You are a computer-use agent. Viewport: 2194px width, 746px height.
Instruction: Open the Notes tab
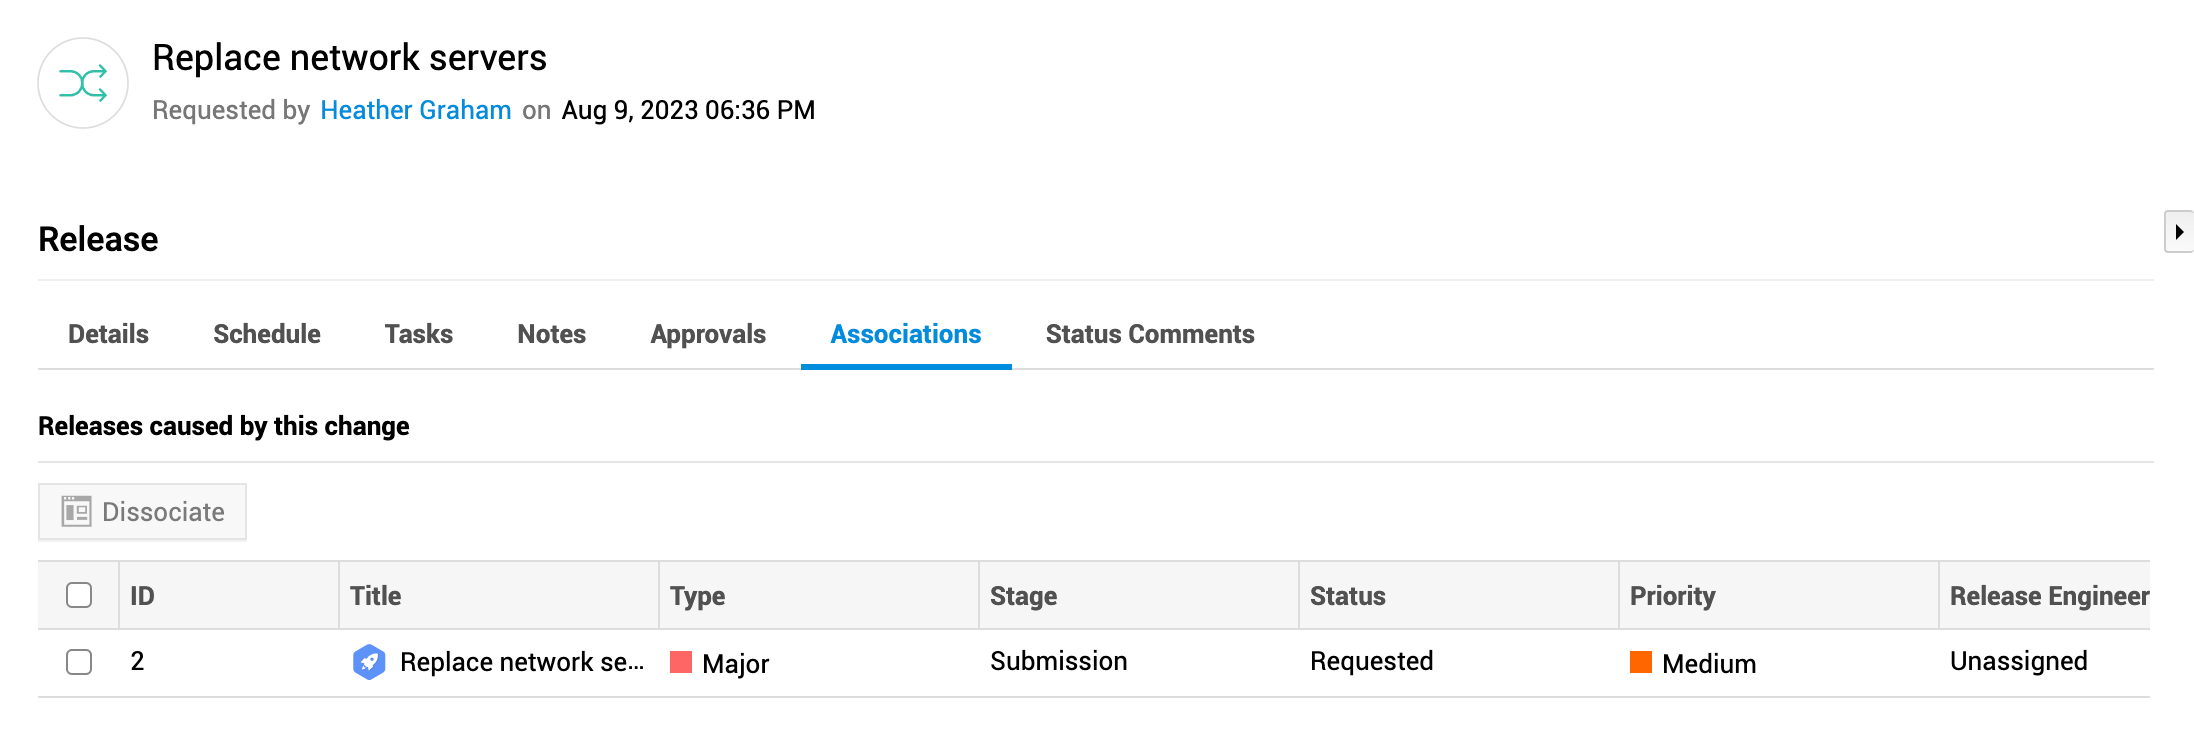click(552, 334)
